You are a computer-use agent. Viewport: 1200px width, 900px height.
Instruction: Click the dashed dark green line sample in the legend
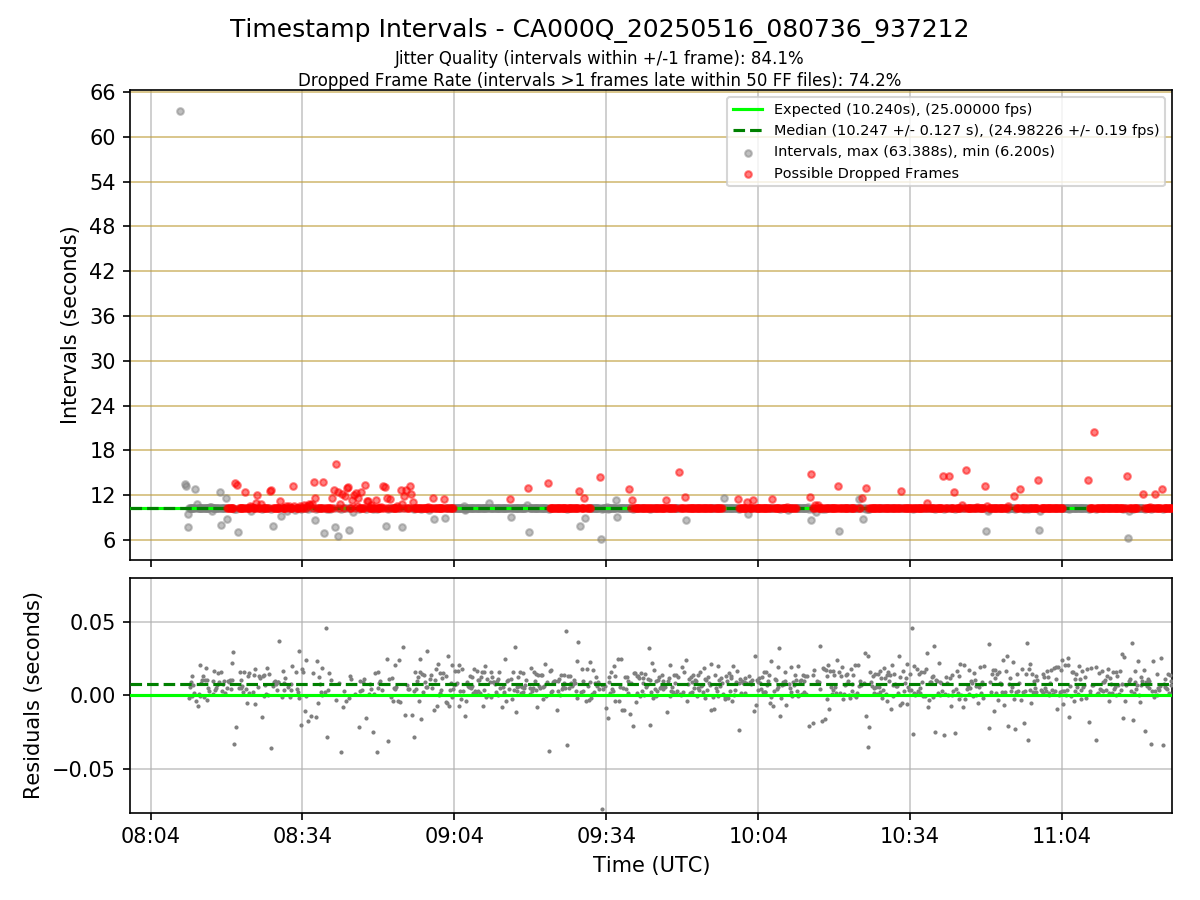coord(748,130)
